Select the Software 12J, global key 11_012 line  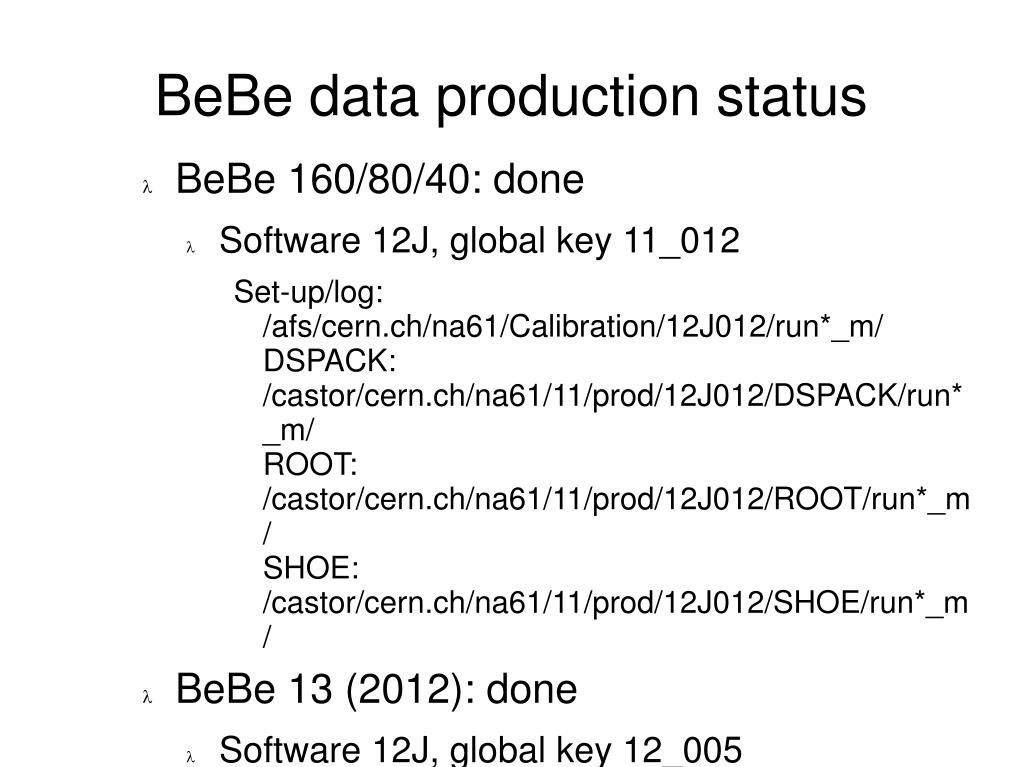480,240
